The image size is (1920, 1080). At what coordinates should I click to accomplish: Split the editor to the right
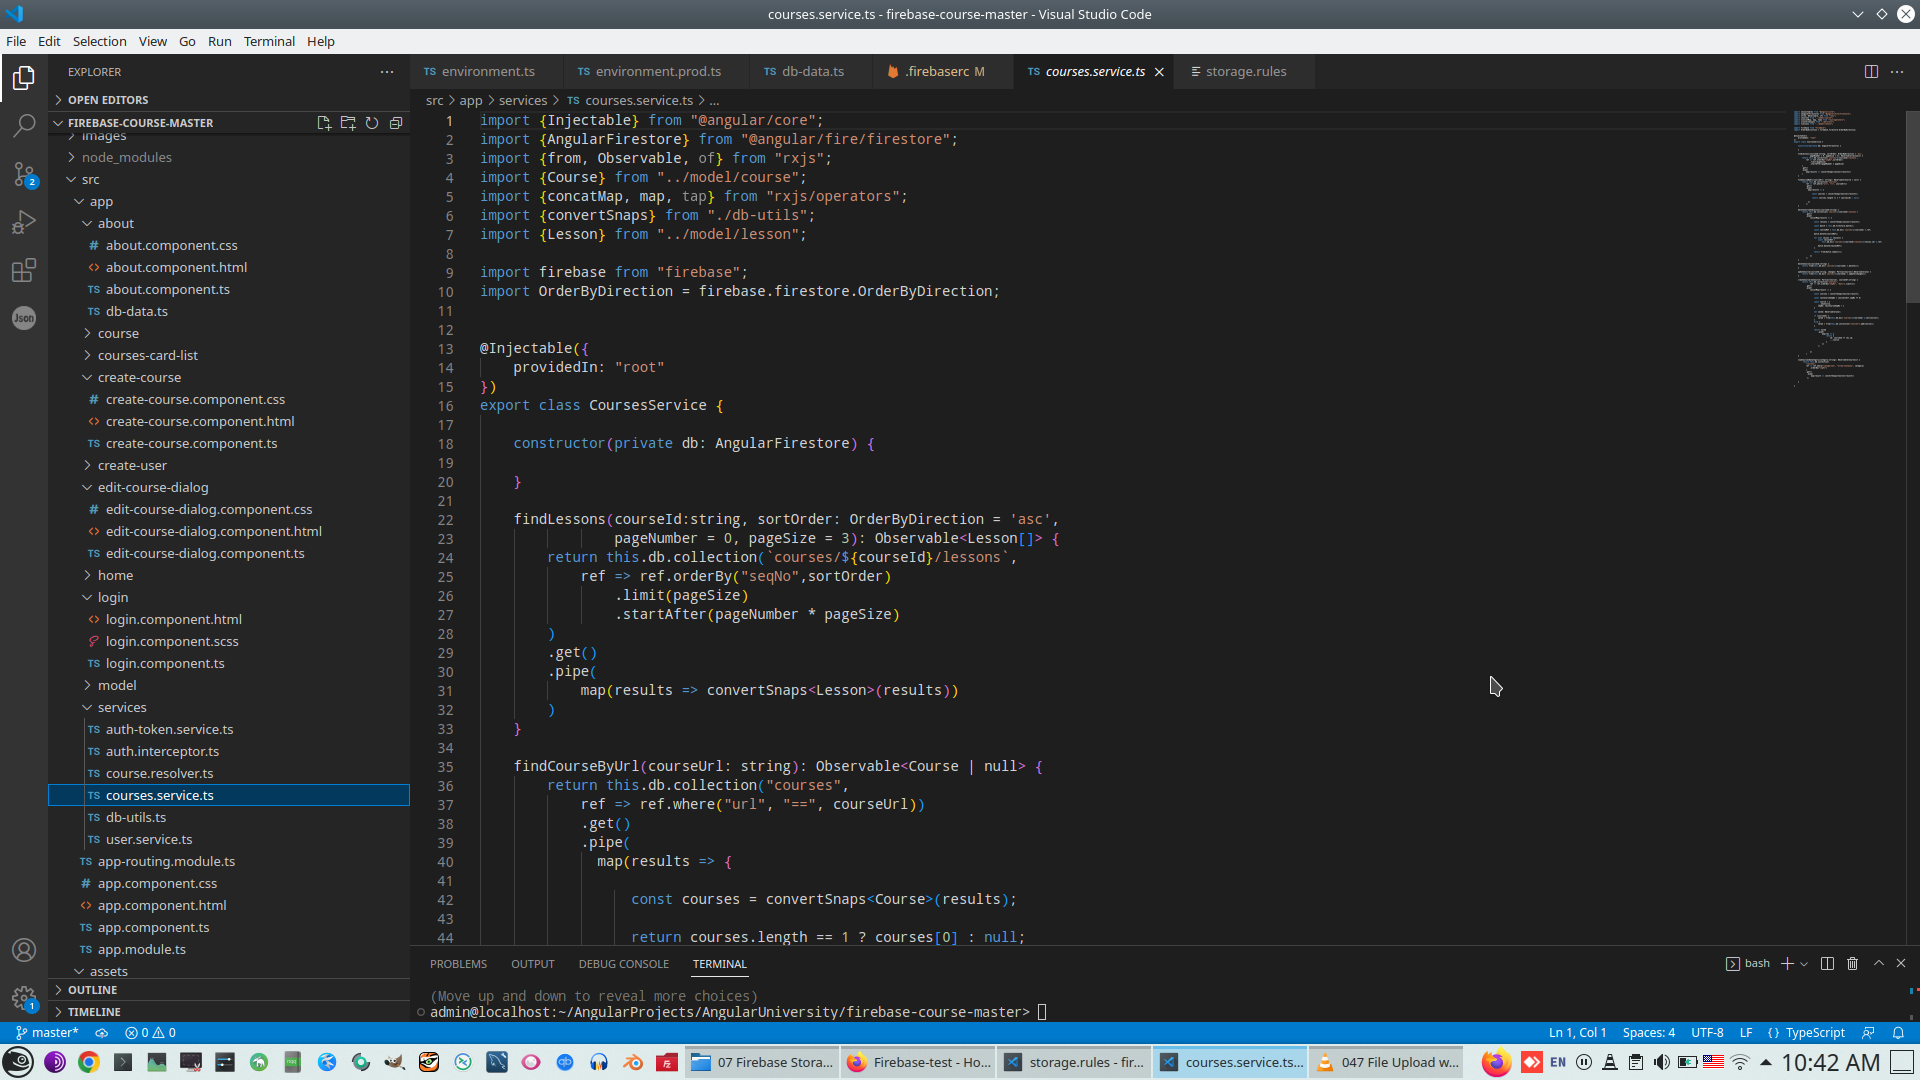[1871, 72]
